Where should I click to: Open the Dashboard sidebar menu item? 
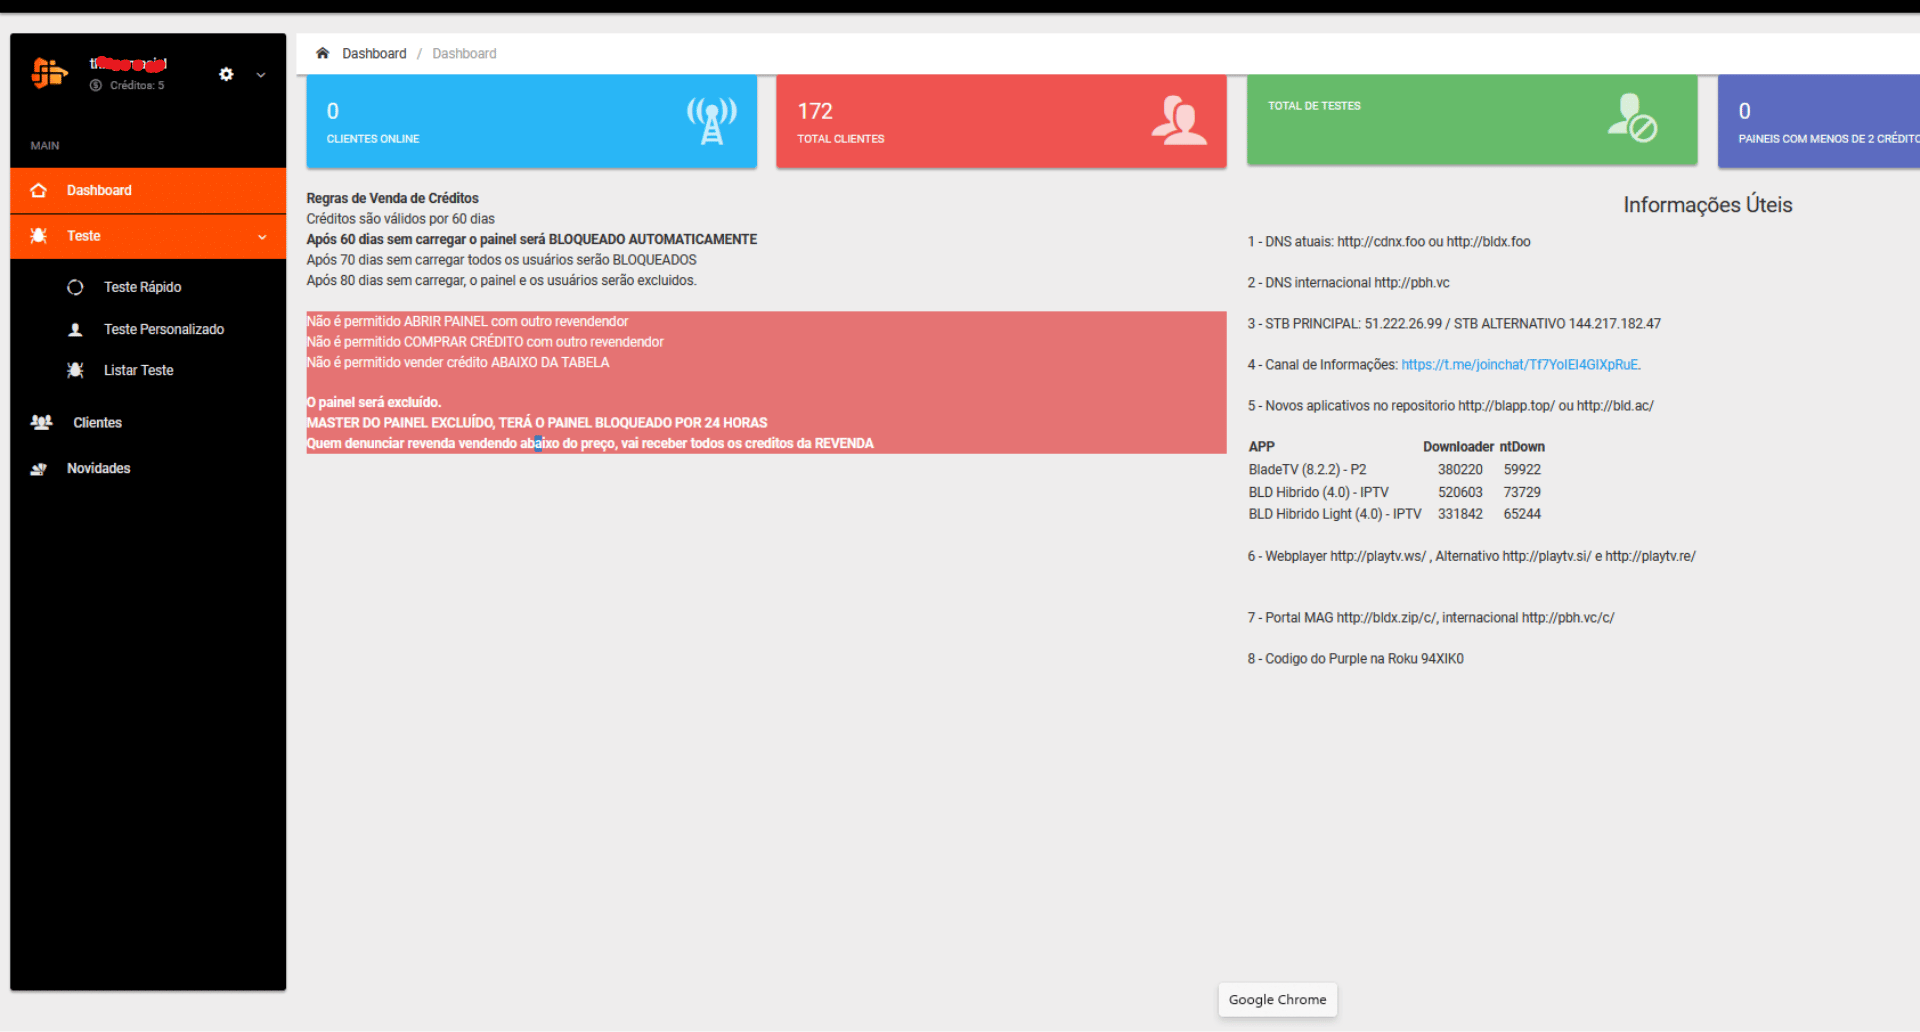tap(99, 190)
